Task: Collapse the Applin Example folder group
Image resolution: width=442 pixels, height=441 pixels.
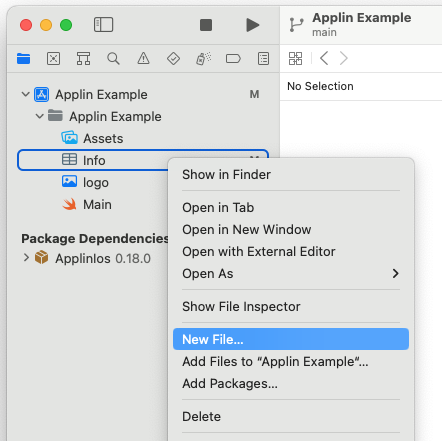Action: [x=40, y=116]
